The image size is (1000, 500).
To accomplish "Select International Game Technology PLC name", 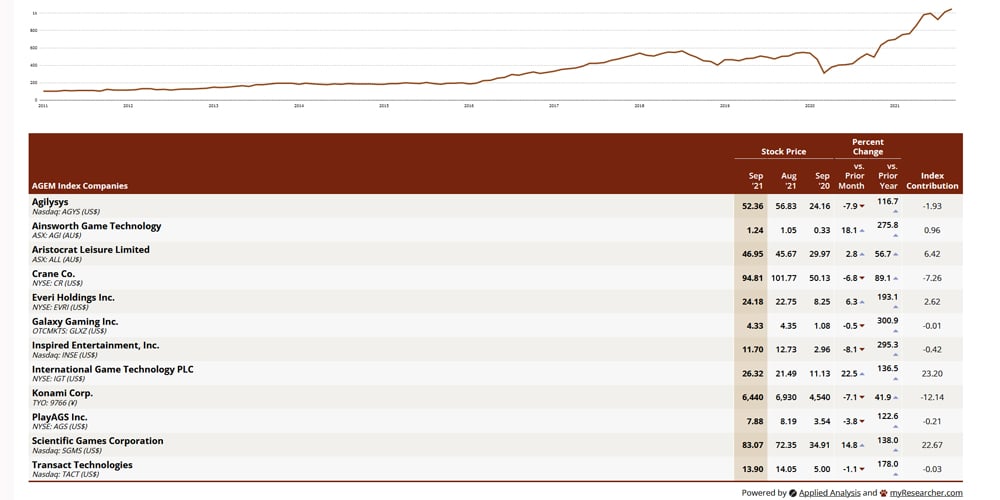I will (113, 369).
